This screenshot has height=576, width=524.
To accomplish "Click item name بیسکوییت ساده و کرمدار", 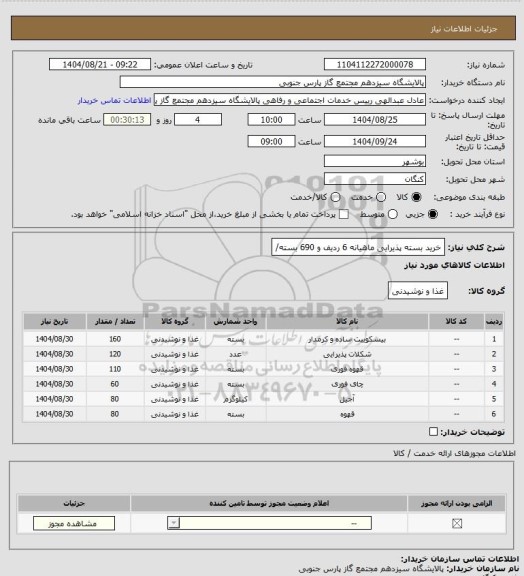I will tap(347, 339).
